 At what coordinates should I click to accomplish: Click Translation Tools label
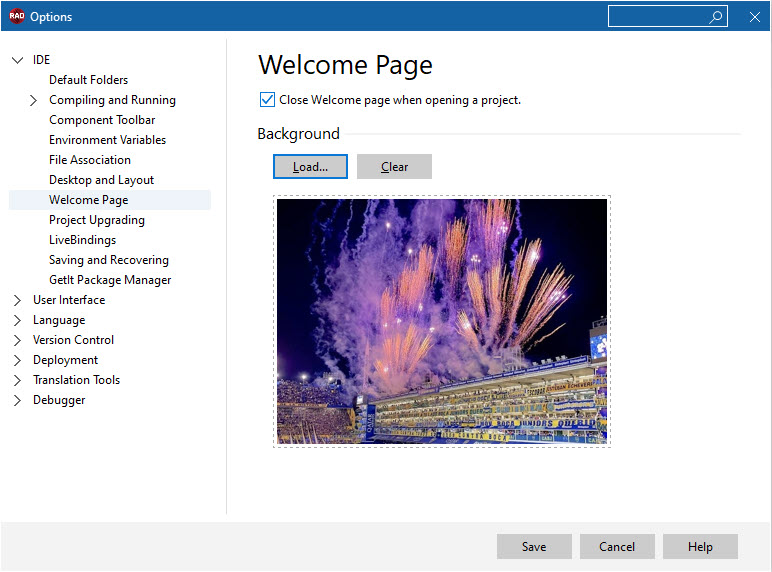coord(76,380)
